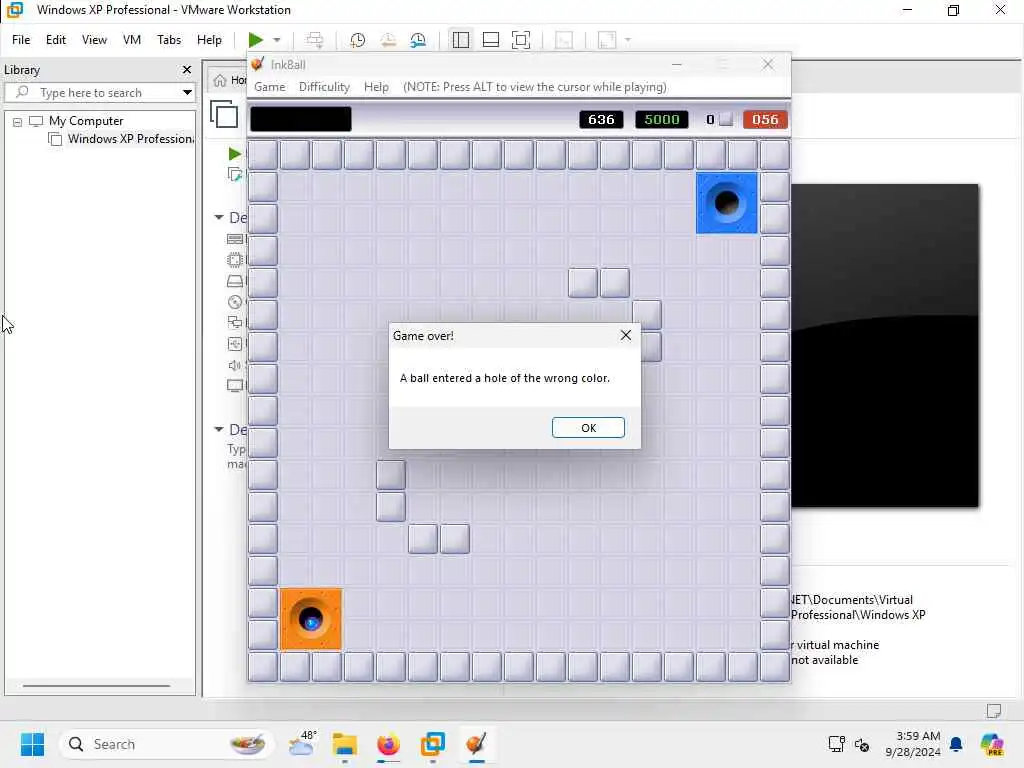Click the taskbar Search box

(x=167, y=744)
